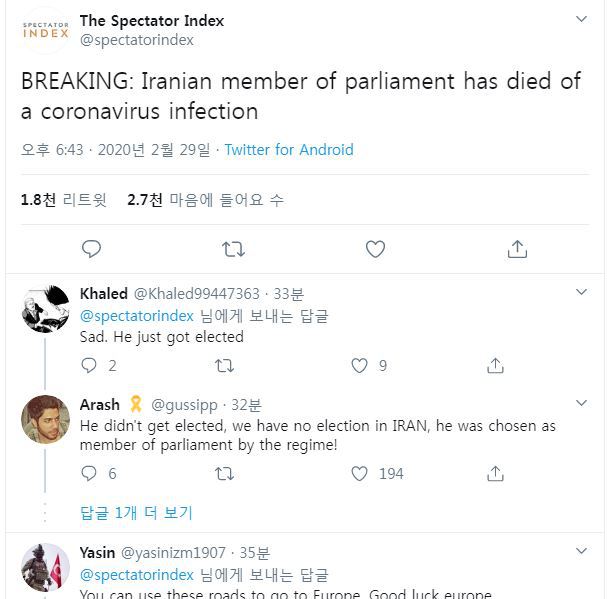Retweet Arash's reply
This screenshot has height=599, width=607.
tap(225, 473)
